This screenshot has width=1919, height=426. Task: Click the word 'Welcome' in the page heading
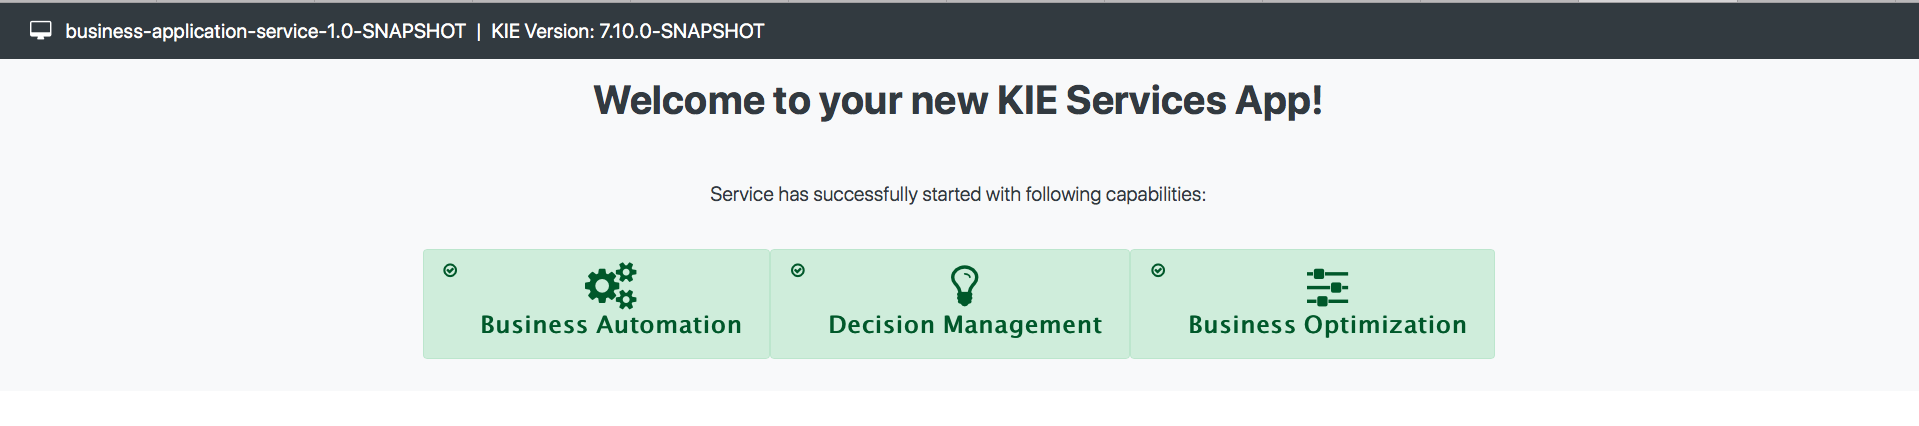(678, 100)
